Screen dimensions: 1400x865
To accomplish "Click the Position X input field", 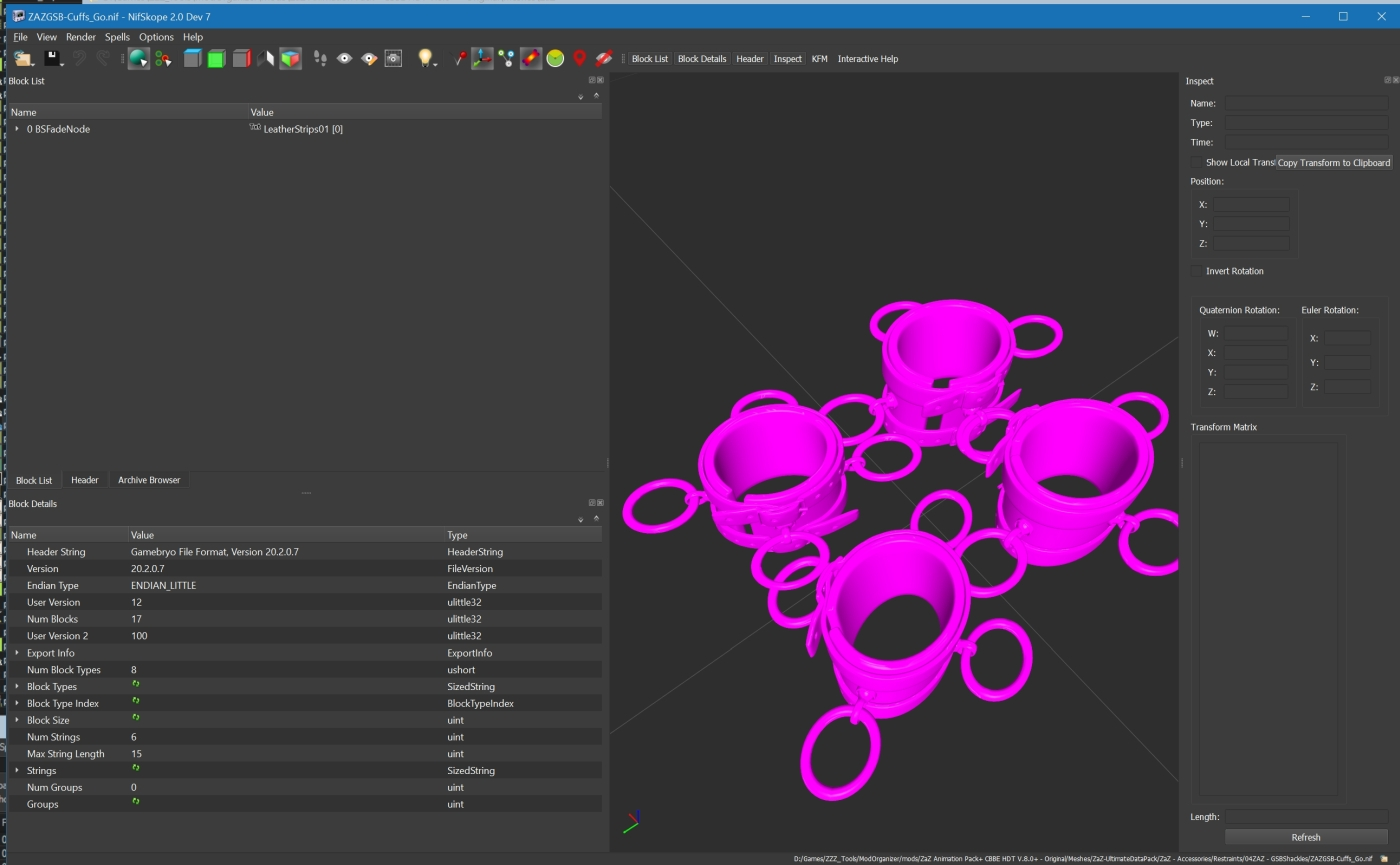I will [1251, 204].
